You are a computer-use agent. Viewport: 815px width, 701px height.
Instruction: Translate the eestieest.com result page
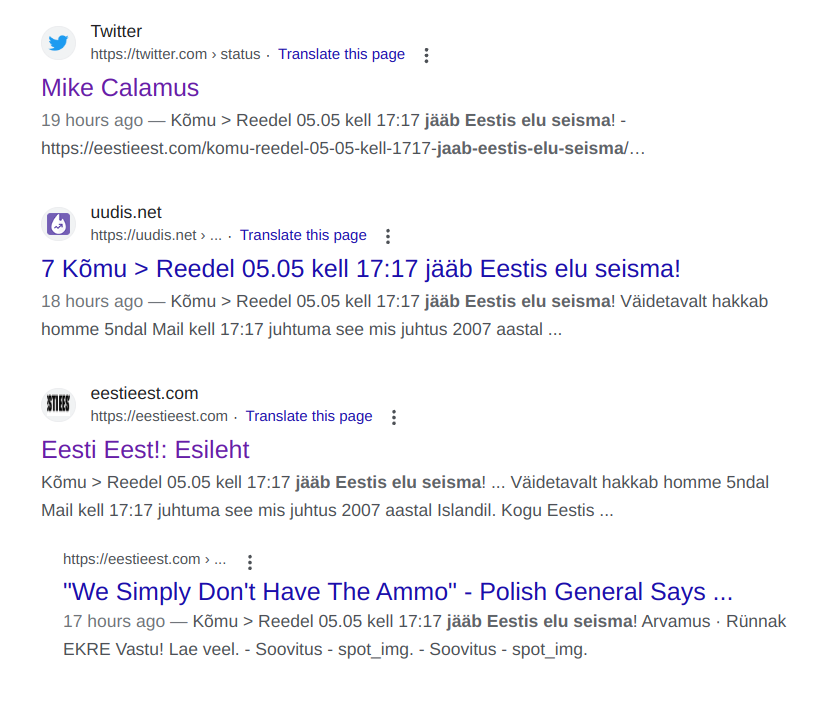coord(309,416)
